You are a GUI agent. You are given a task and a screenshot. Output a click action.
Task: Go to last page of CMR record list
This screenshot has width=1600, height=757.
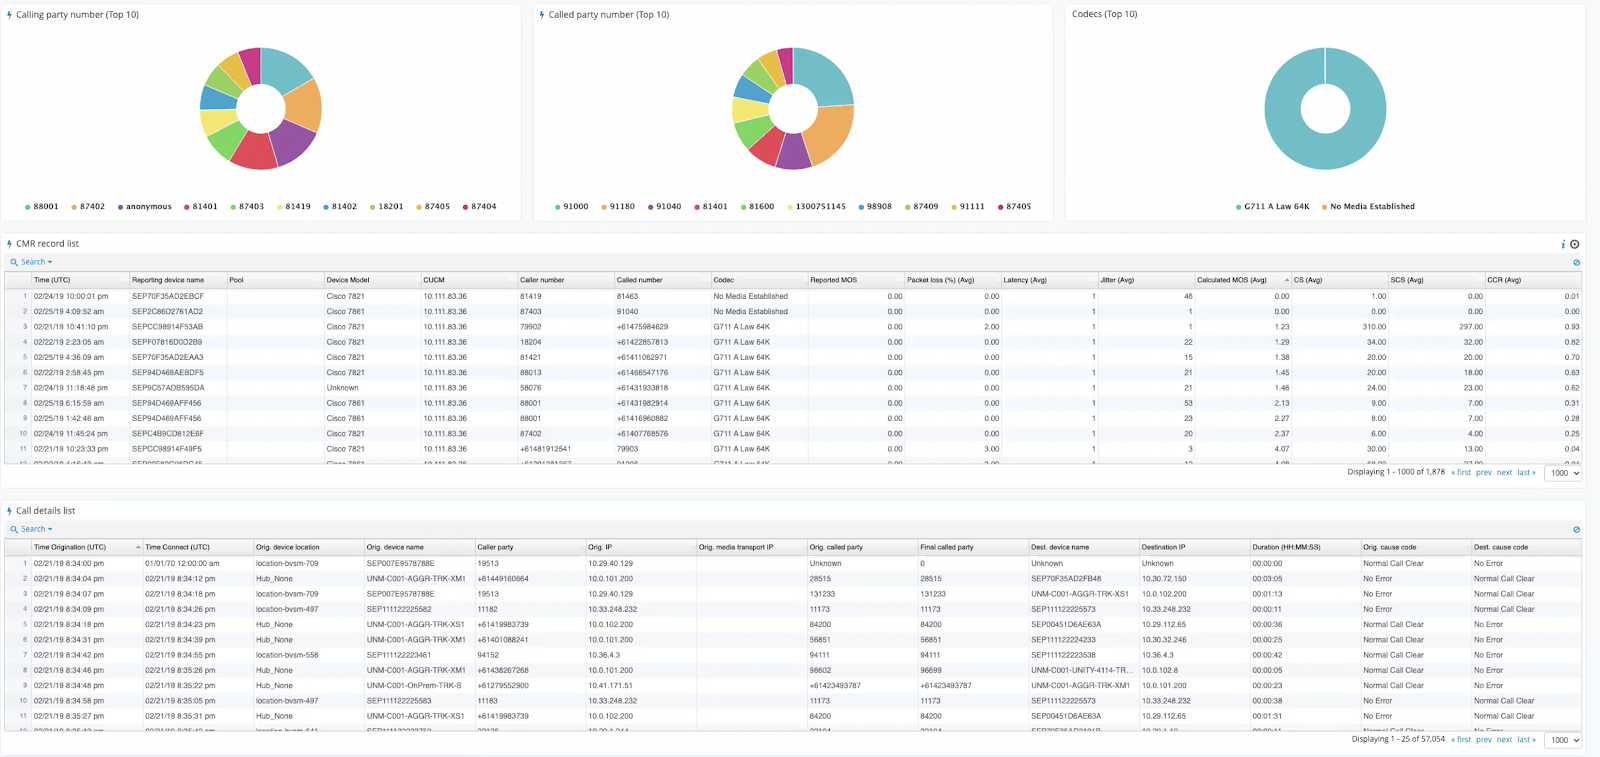point(1526,472)
